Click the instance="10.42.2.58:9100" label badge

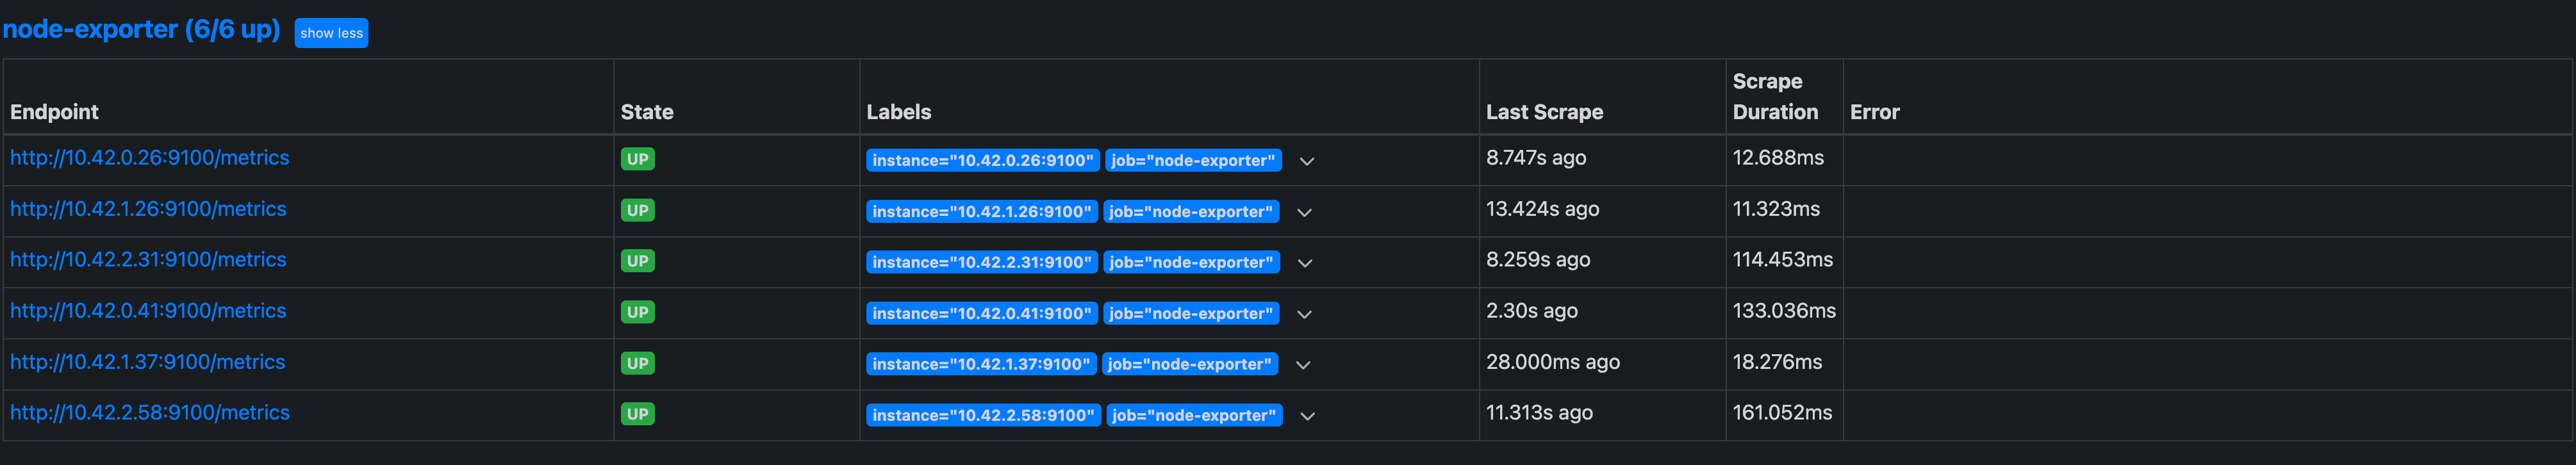click(983, 416)
